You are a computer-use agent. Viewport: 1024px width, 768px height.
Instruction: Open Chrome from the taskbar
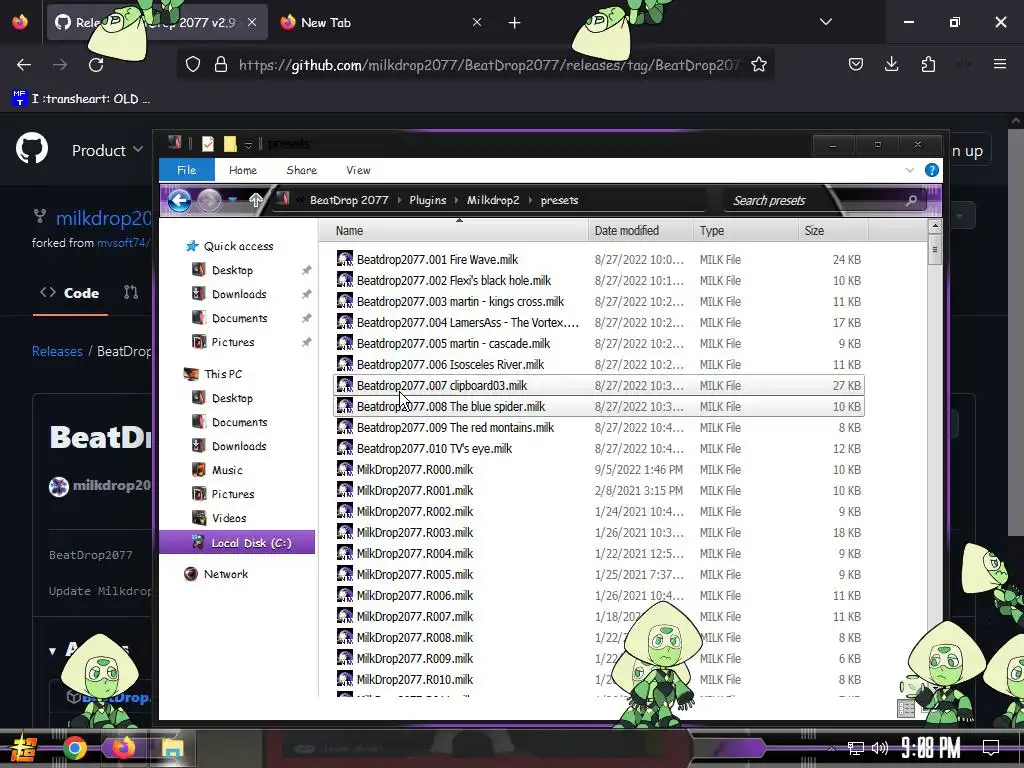tap(74, 748)
